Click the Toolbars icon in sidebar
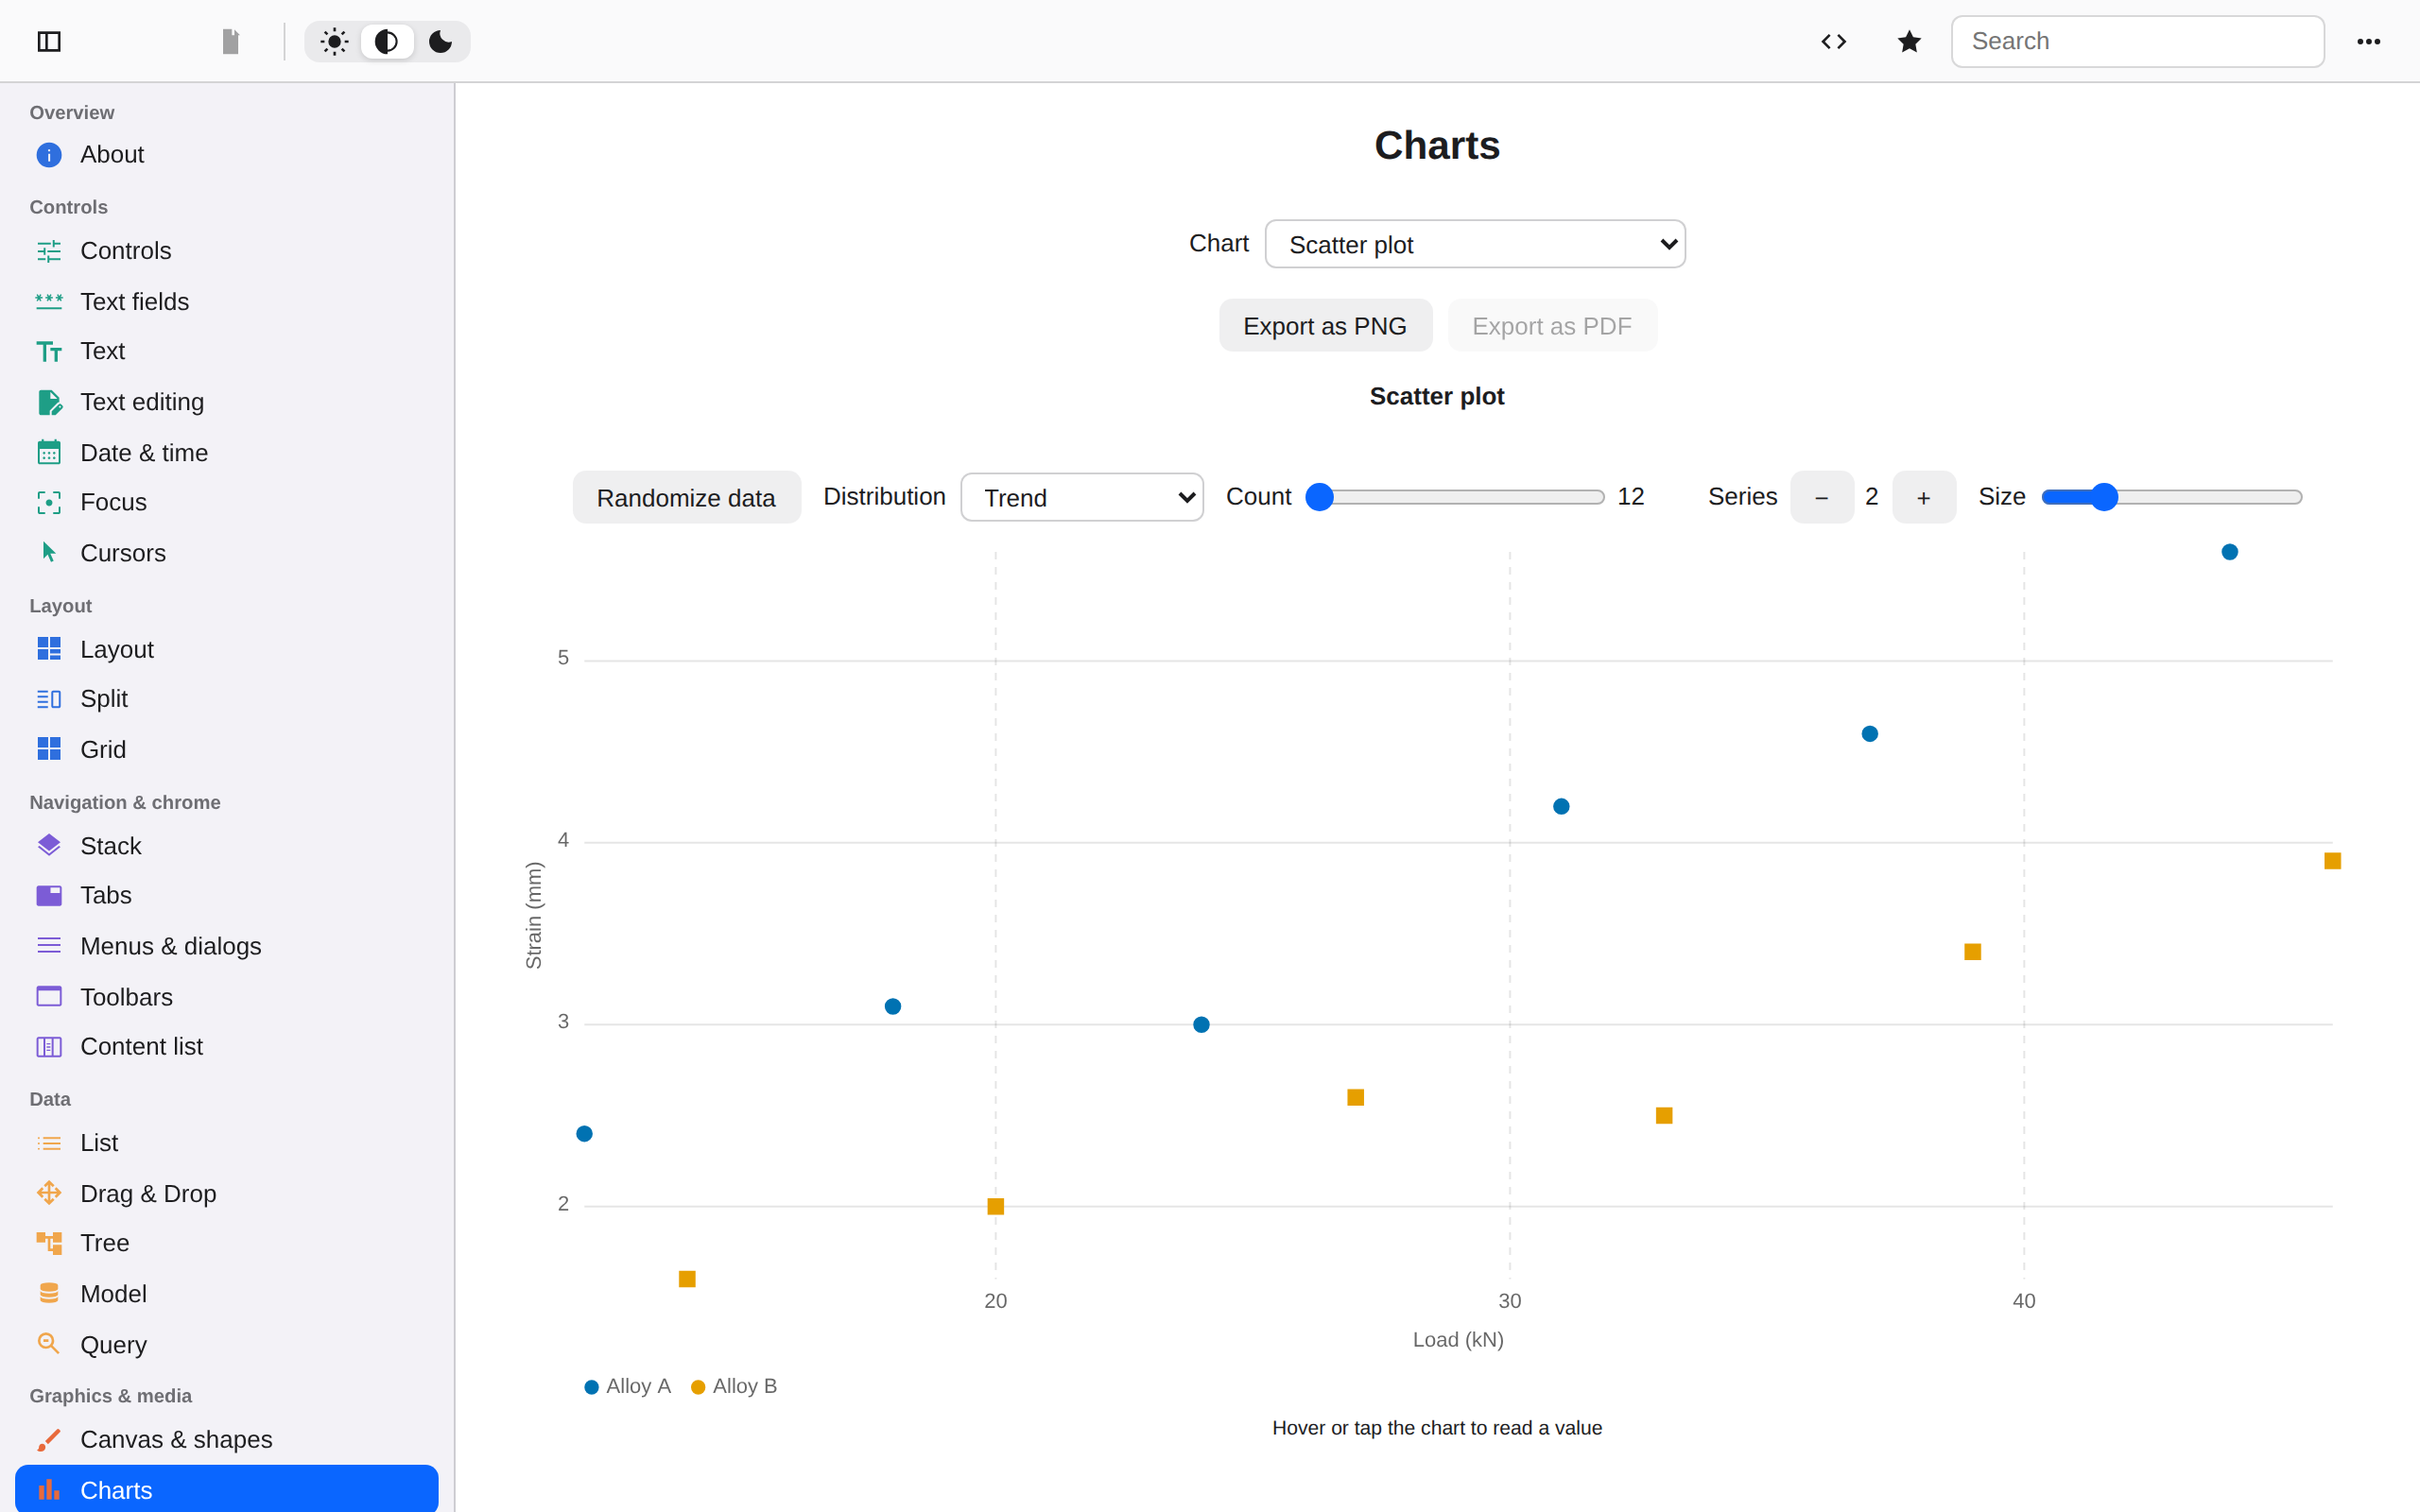Screen dimensions: 2420x1512 click(x=49, y=996)
